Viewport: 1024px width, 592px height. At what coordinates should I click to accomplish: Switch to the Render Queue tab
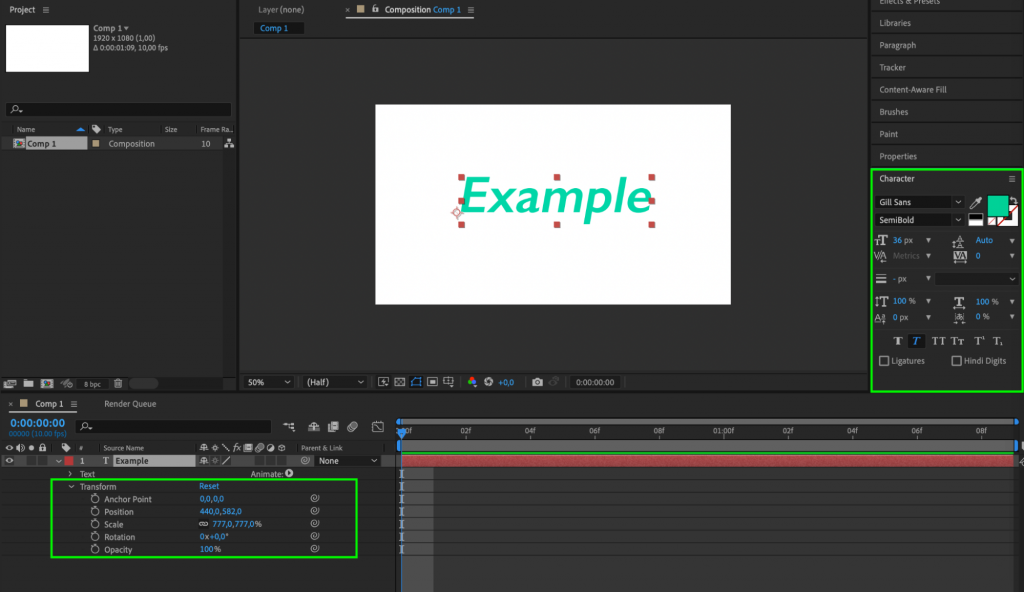(x=131, y=404)
